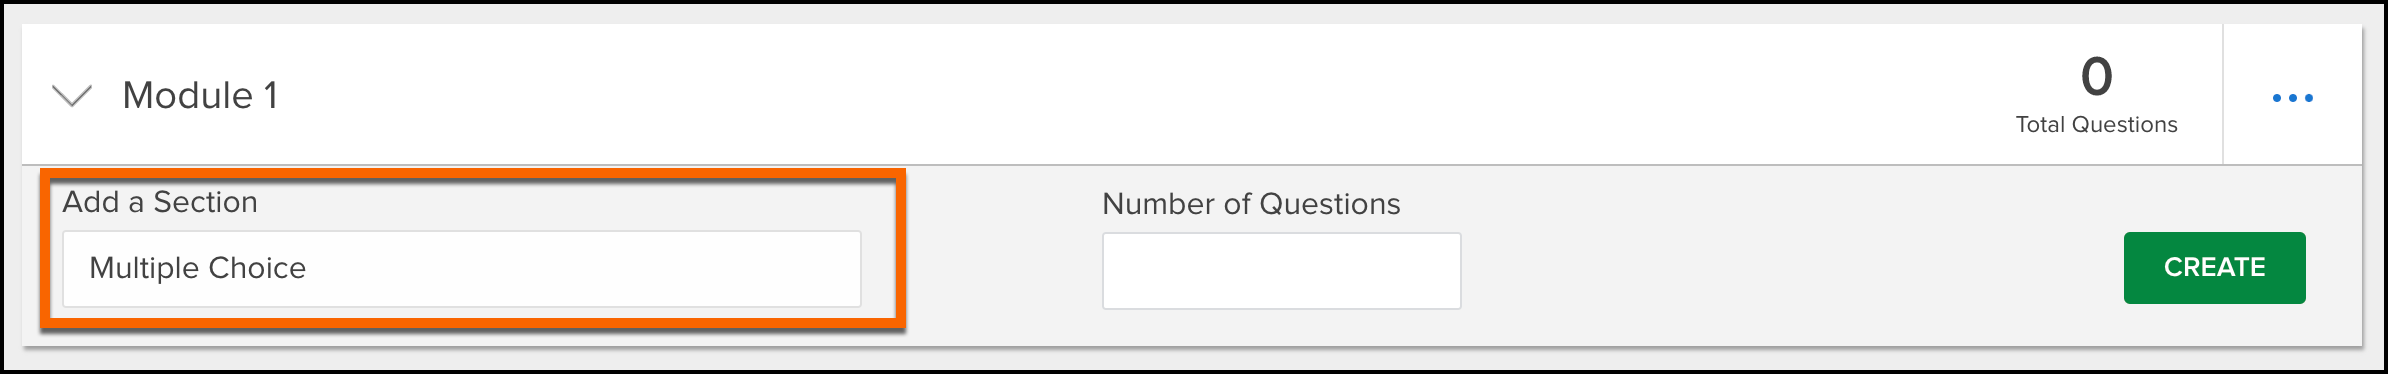Show more actions for Module 1
The image size is (2388, 374).
[2292, 98]
